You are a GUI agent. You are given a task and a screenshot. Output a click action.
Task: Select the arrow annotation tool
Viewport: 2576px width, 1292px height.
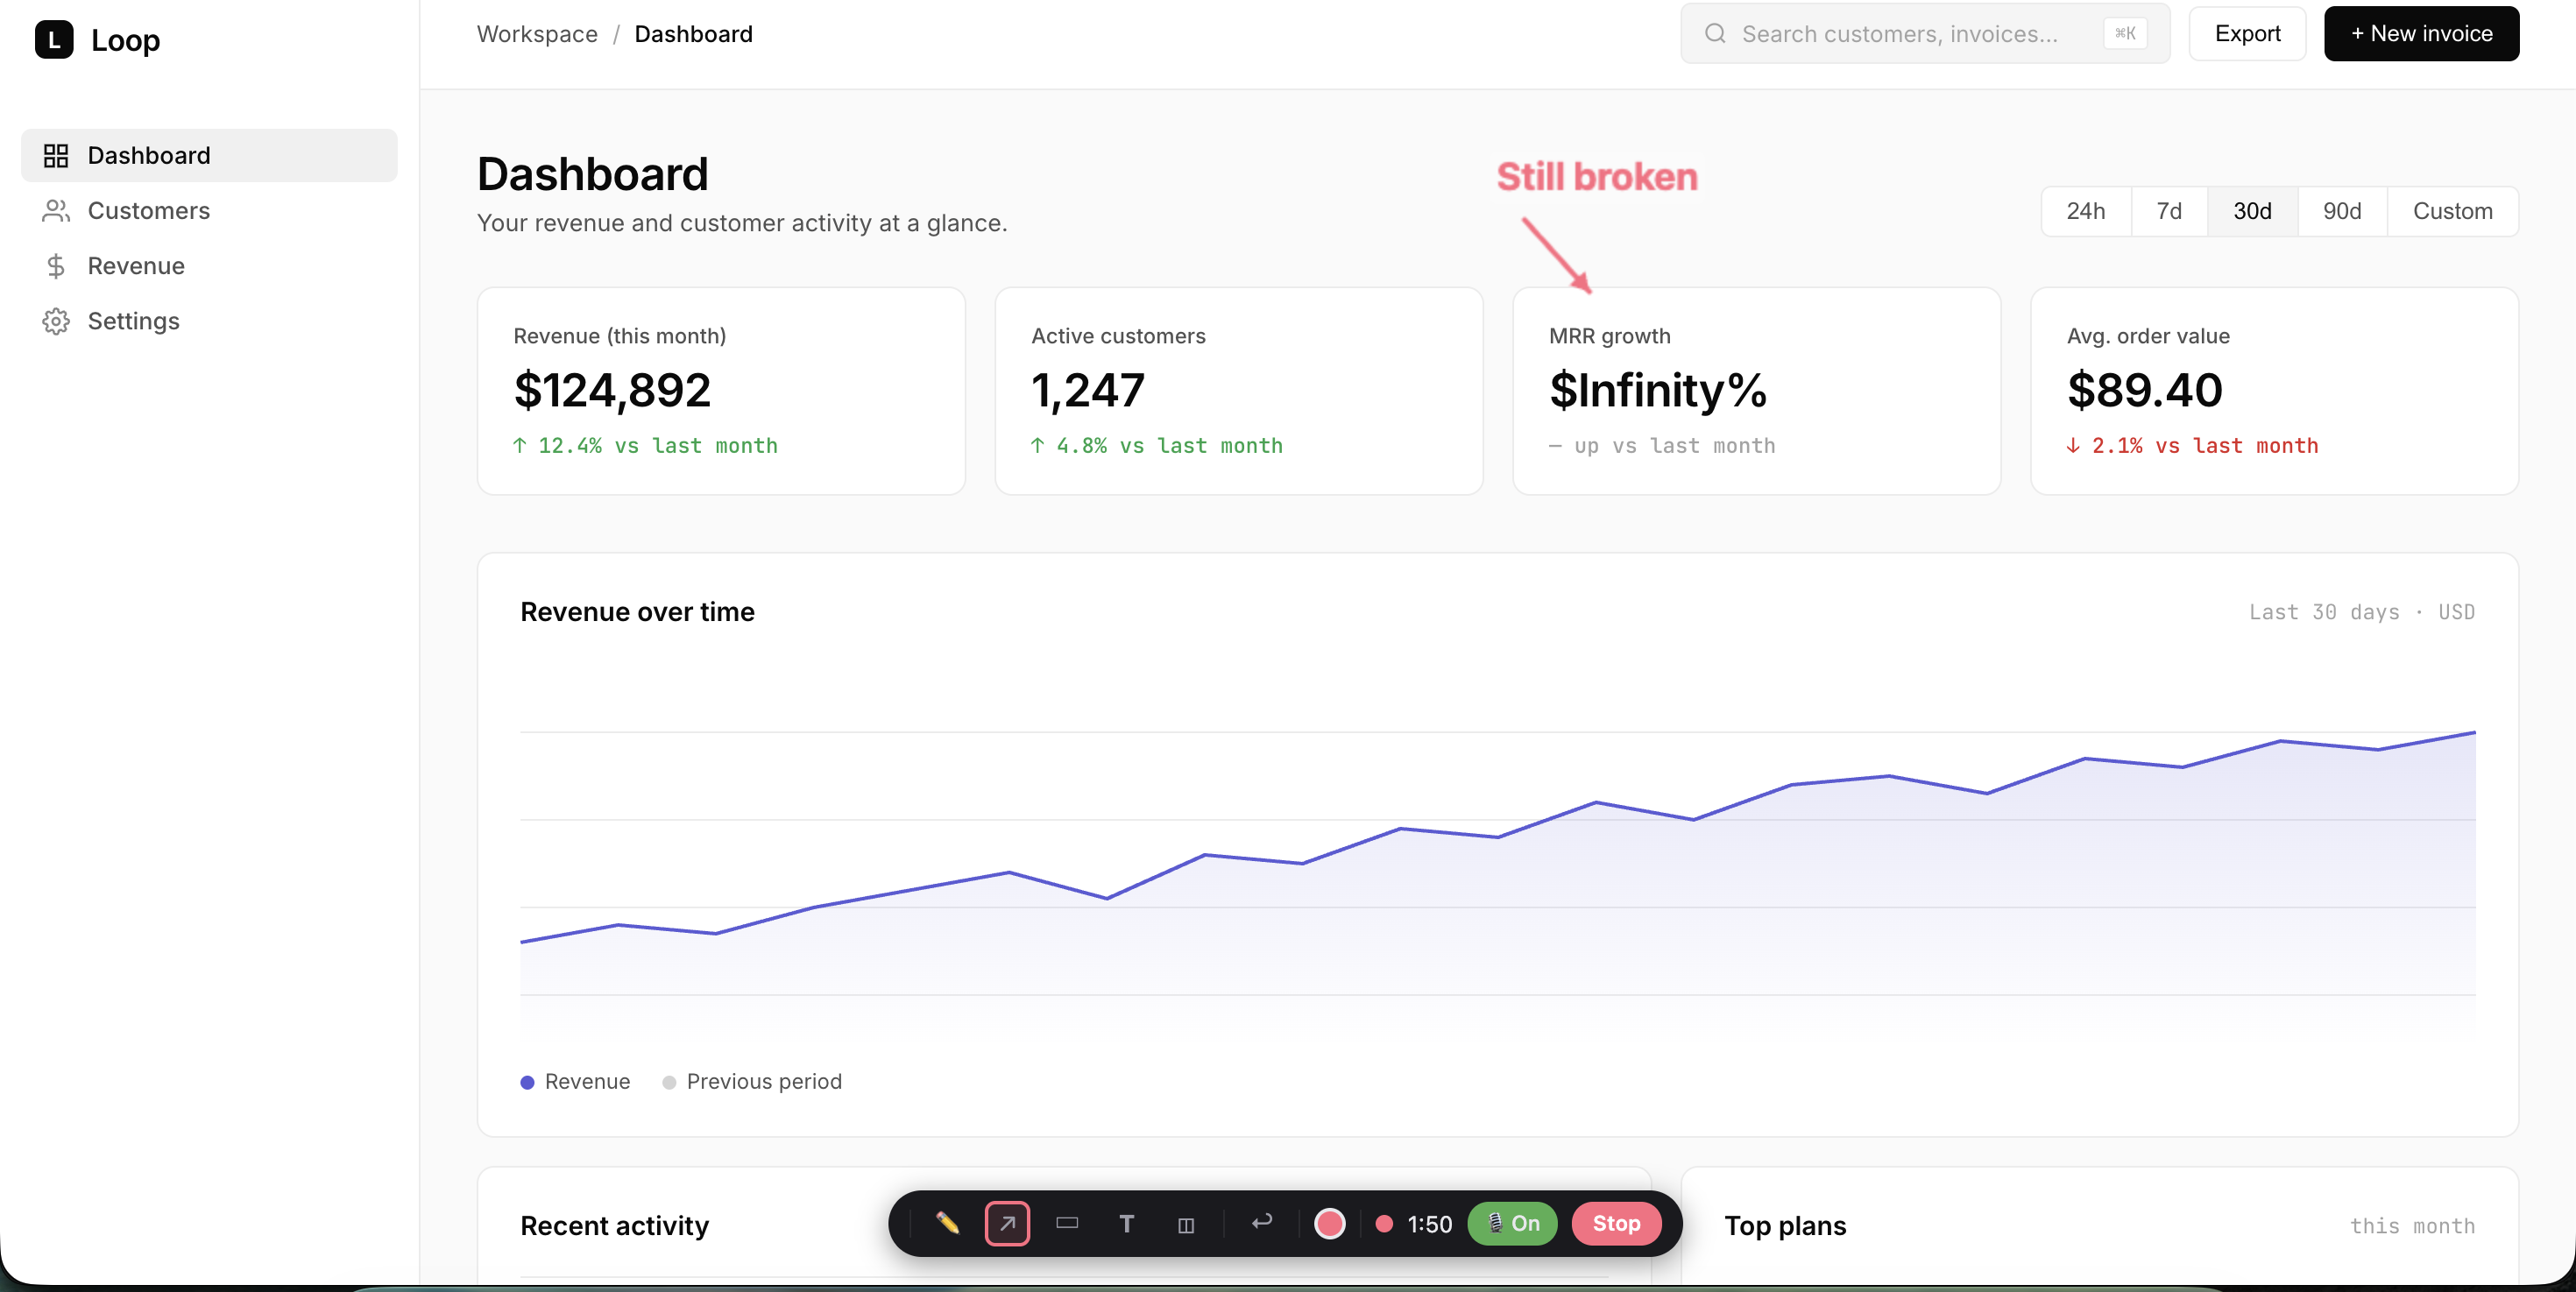[1007, 1223]
